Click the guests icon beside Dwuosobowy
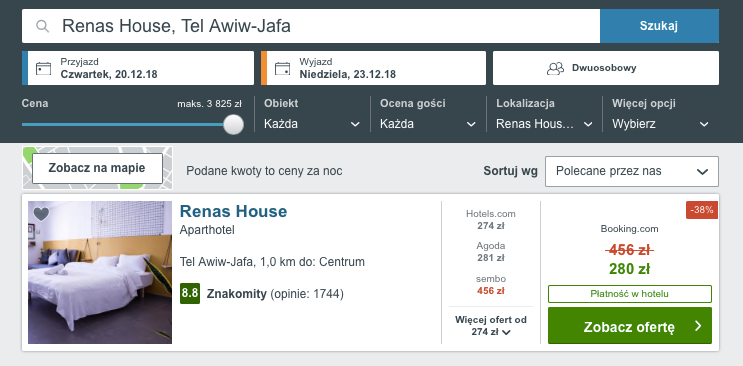 pyautogui.click(x=555, y=68)
